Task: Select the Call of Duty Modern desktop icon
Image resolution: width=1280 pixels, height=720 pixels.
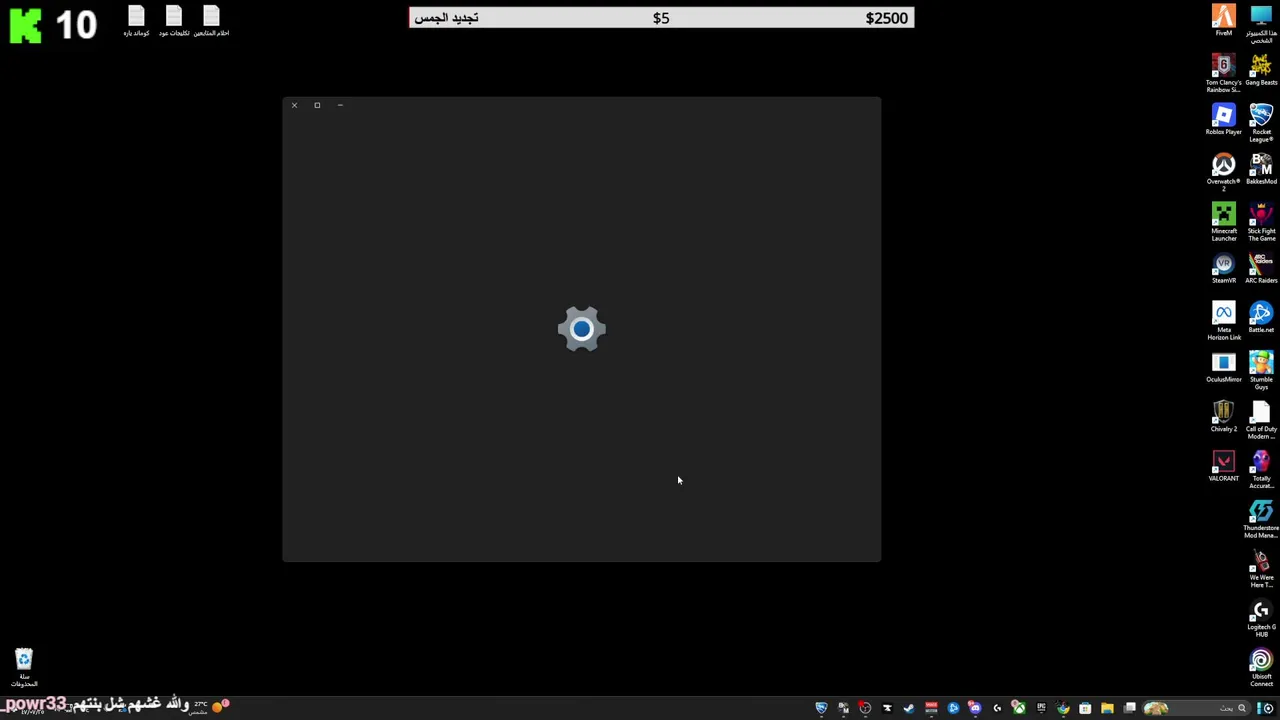Action: point(1261,419)
